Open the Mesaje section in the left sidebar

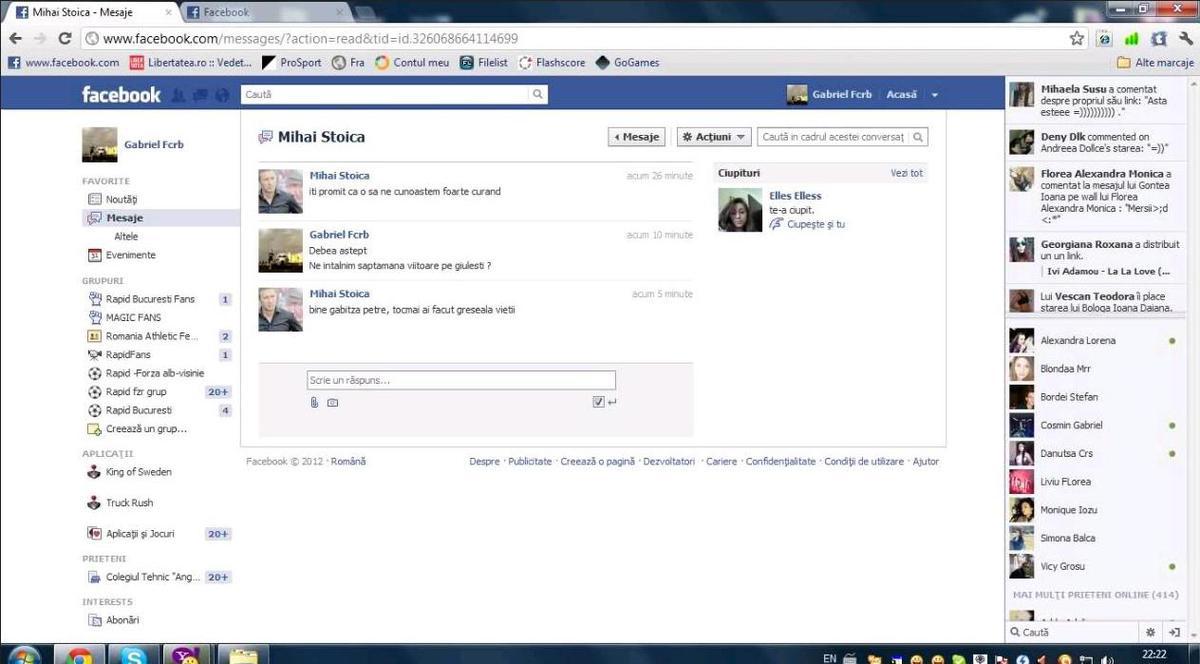coord(125,217)
